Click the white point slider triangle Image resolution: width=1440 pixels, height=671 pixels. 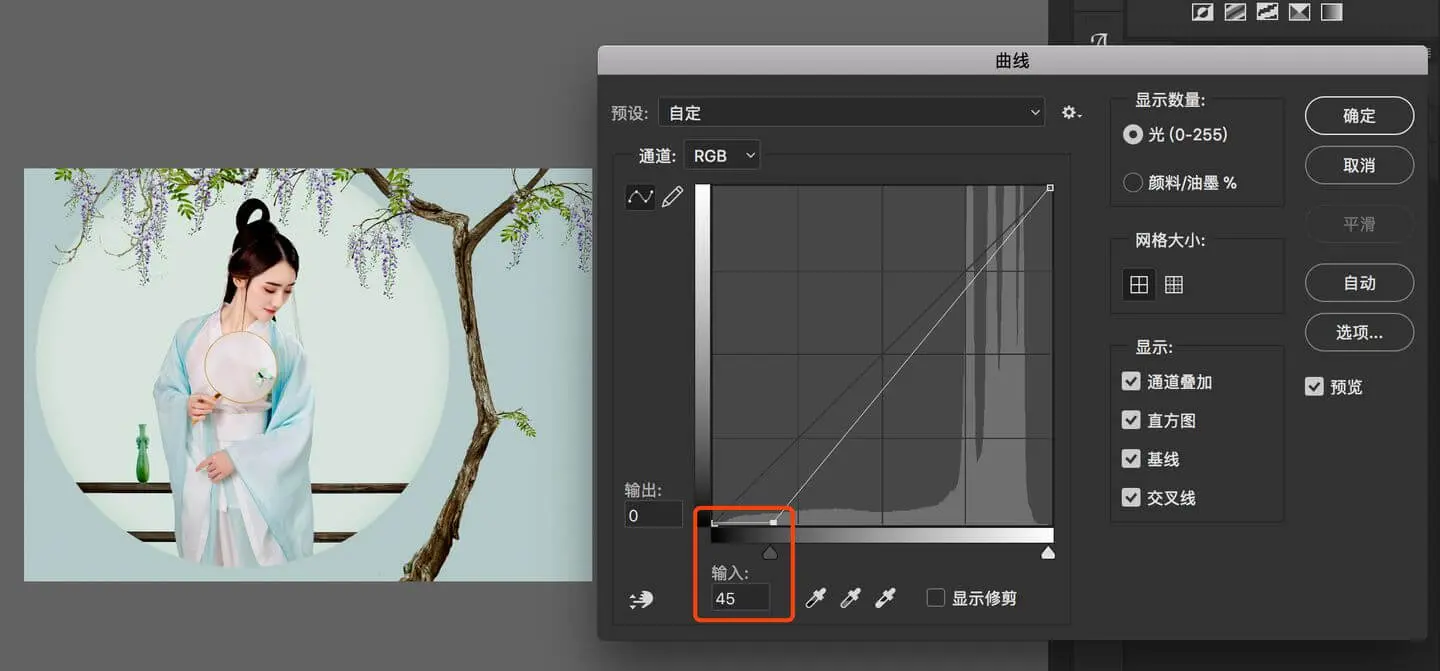[x=1048, y=552]
